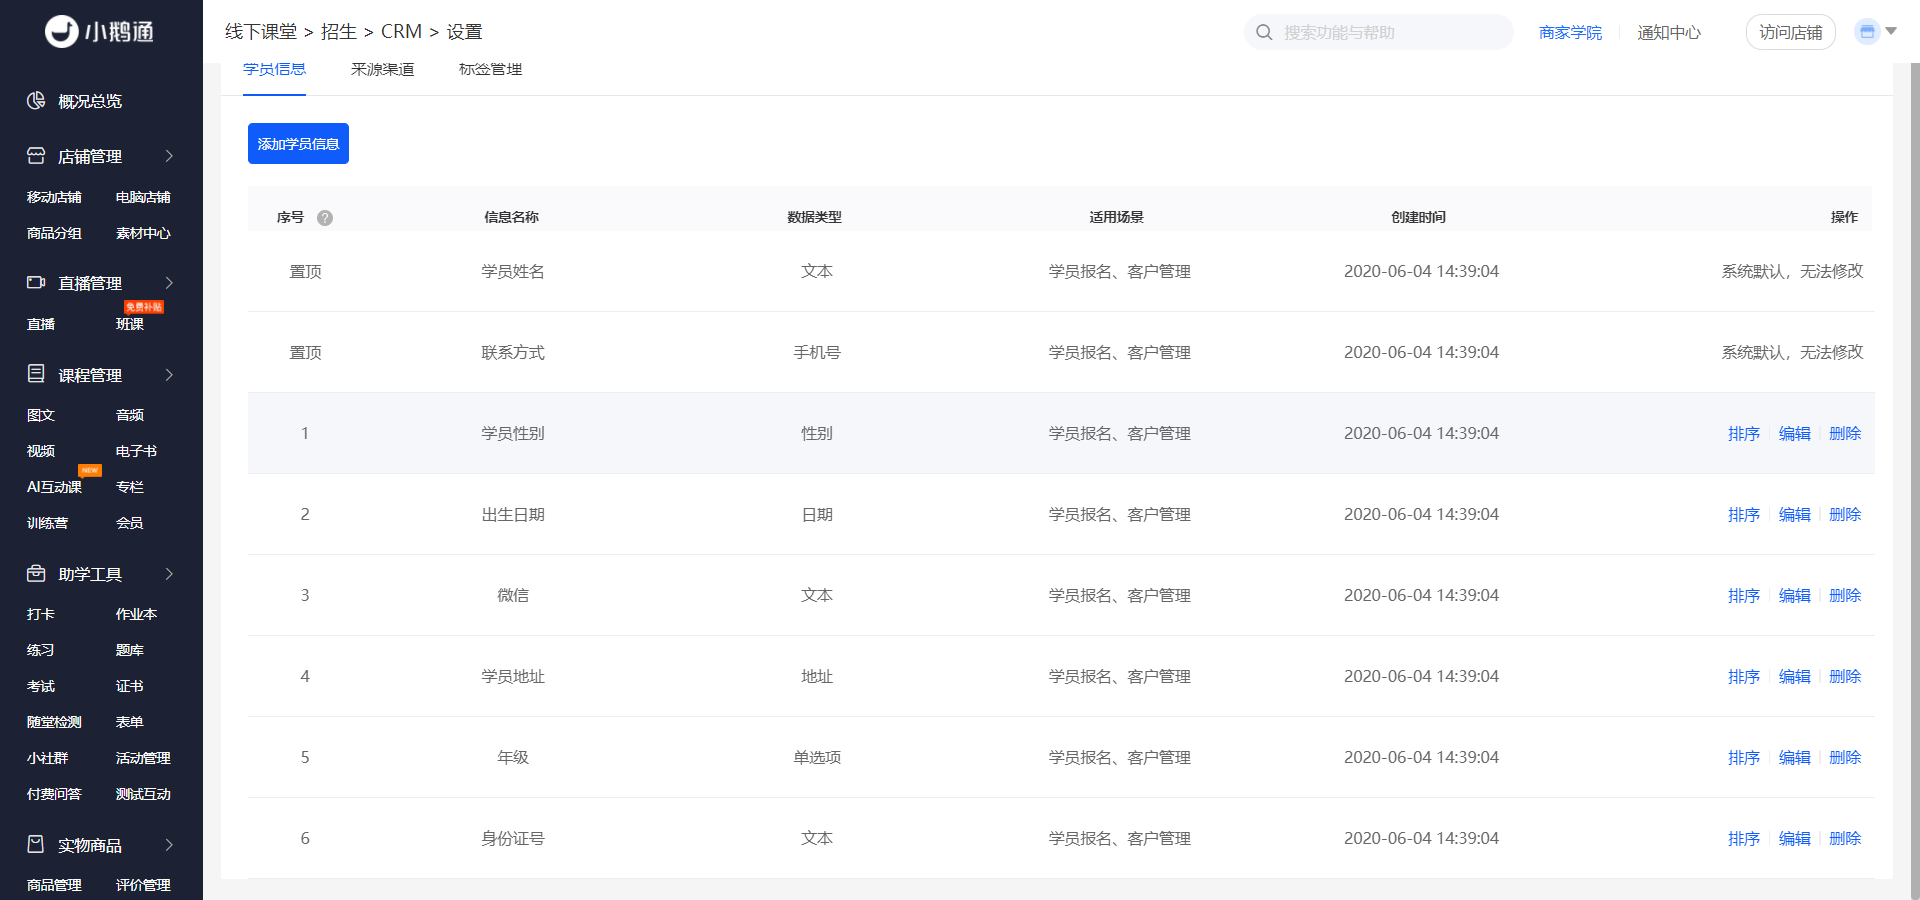This screenshot has height=900, width=1920.
Task: Open 班课 in the sidebar
Action: [x=130, y=324]
